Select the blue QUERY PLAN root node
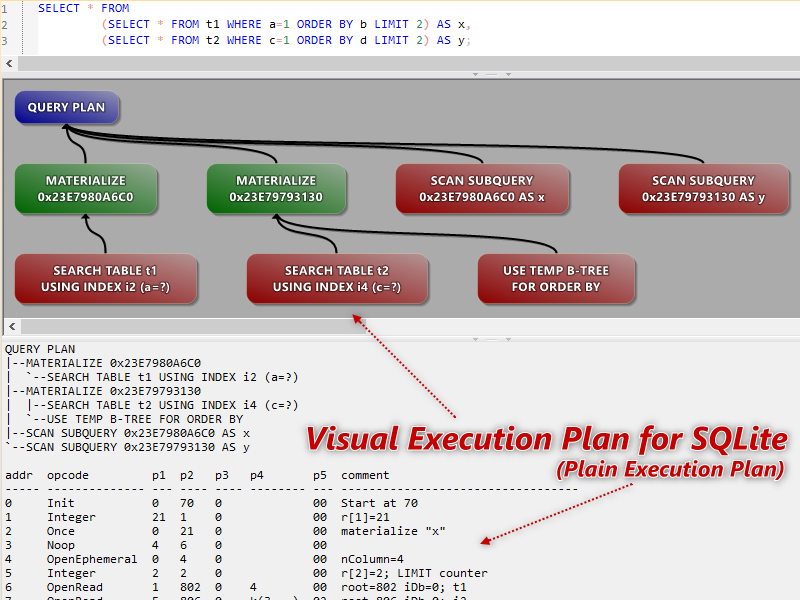 [x=67, y=108]
